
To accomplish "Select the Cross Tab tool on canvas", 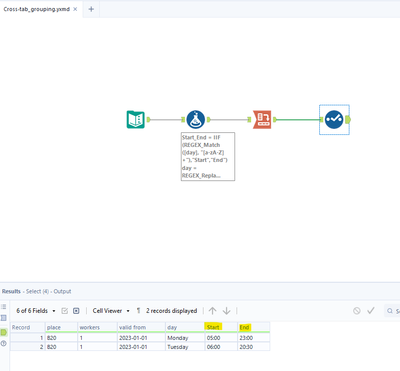I will (262, 119).
